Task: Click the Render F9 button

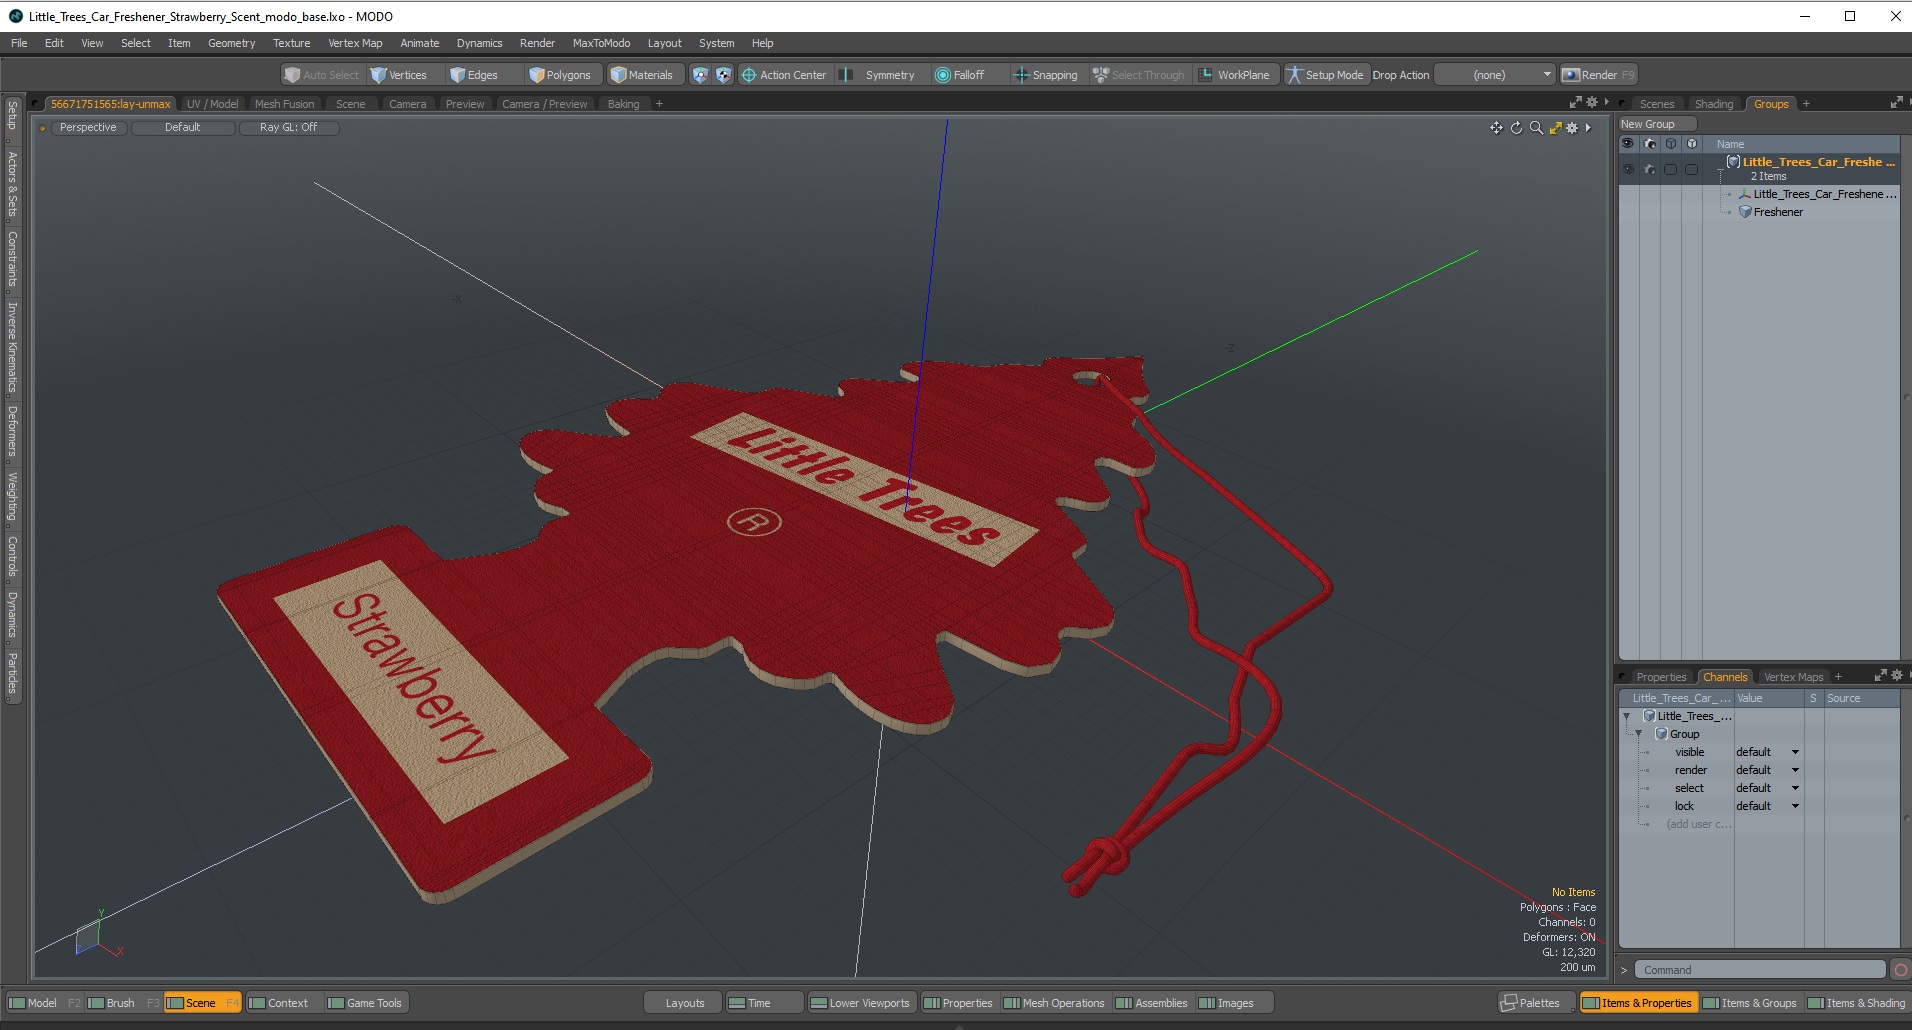Action: [x=1598, y=75]
